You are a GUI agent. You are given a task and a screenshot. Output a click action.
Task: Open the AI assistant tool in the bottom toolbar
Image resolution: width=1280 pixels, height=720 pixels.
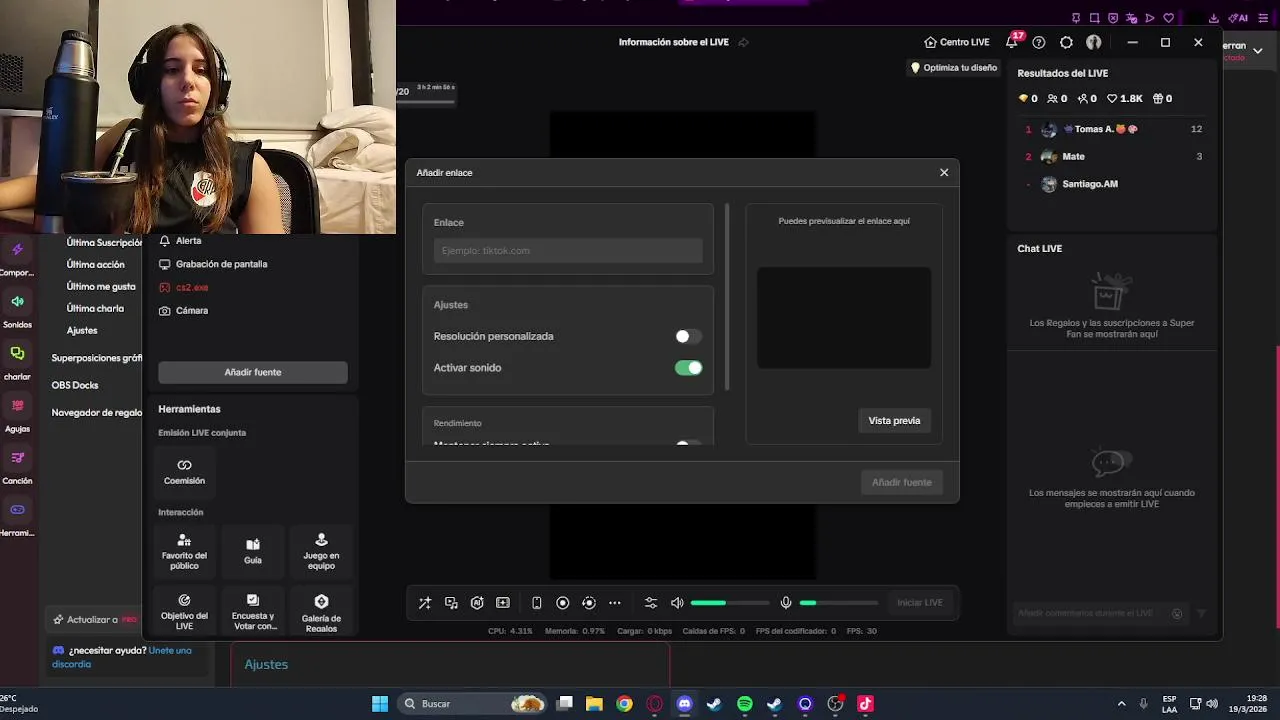(x=477, y=603)
